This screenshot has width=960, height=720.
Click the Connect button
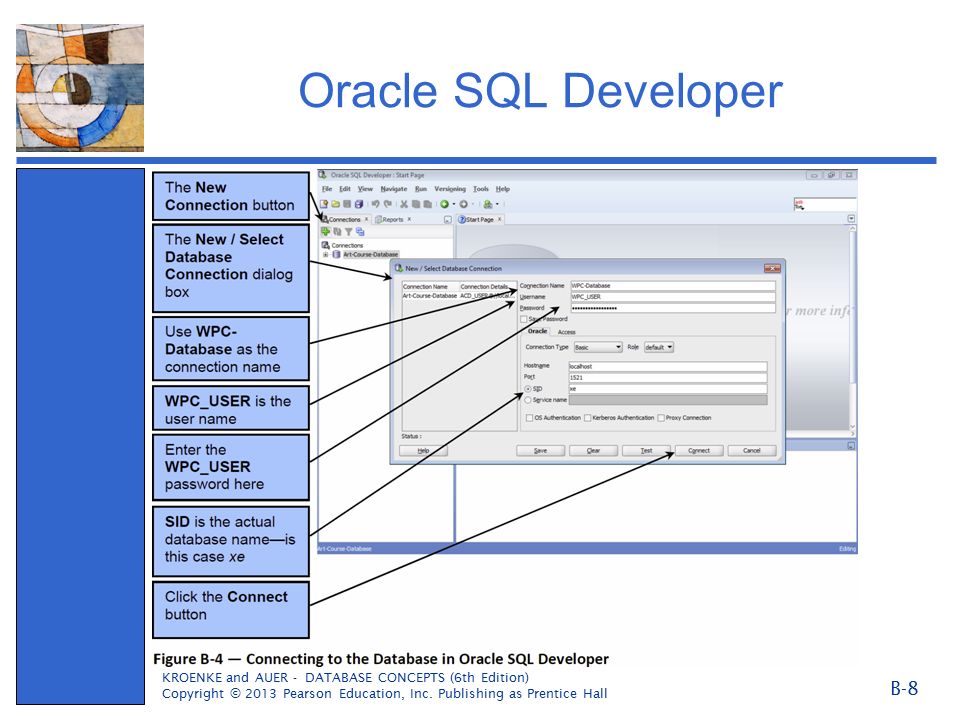tap(699, 451)
